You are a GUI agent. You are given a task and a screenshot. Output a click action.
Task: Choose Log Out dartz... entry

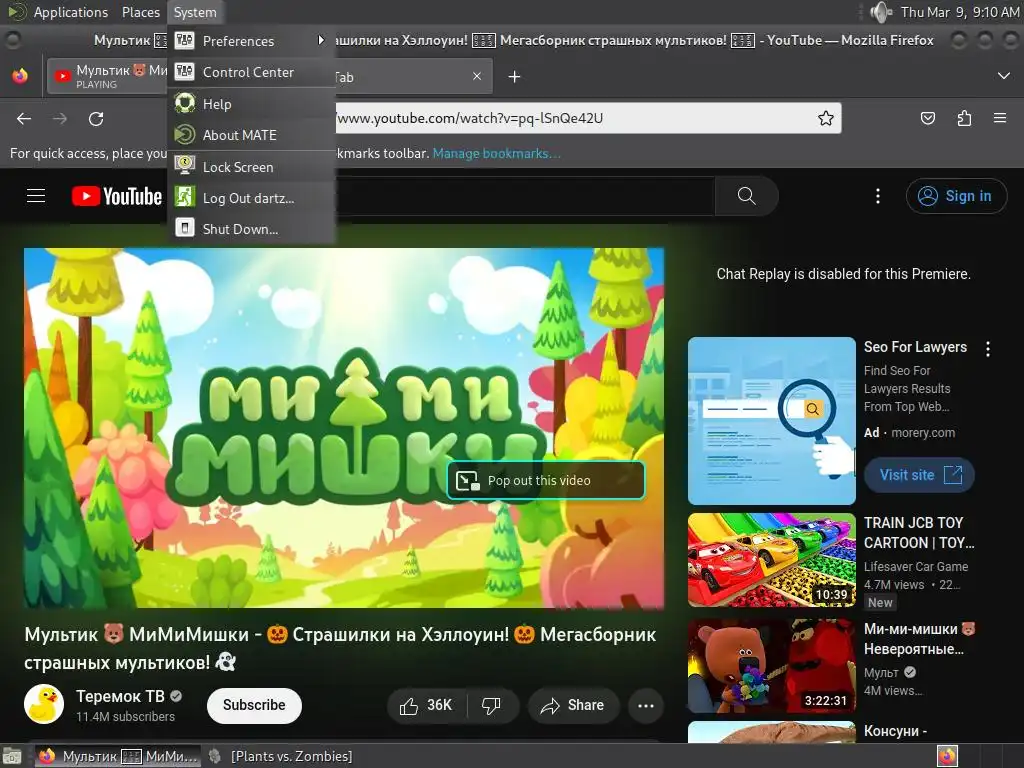[251, 198]
